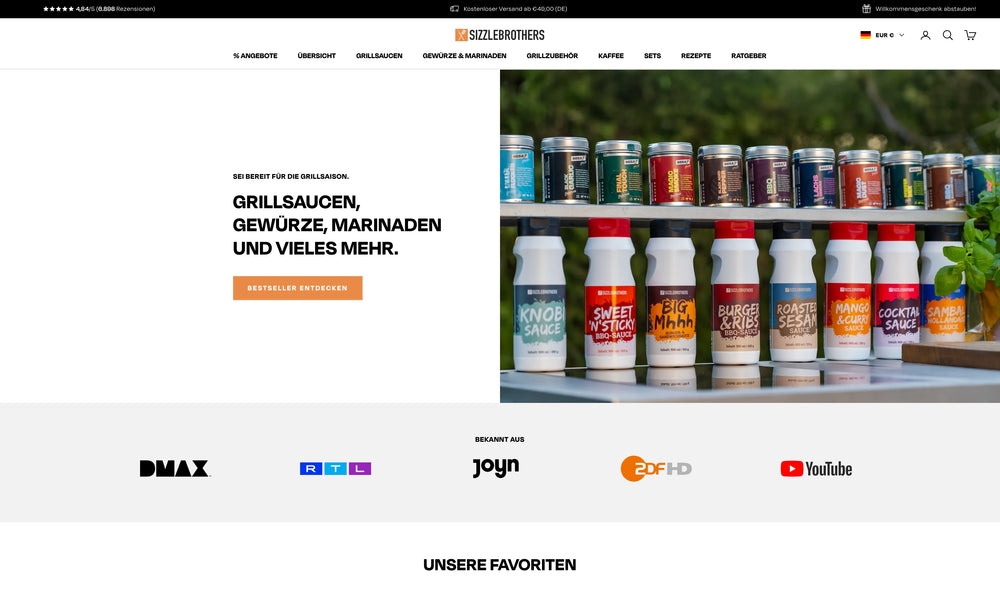Open the Rezepte menu item
Screen dimensions: 1000x601
696,56
